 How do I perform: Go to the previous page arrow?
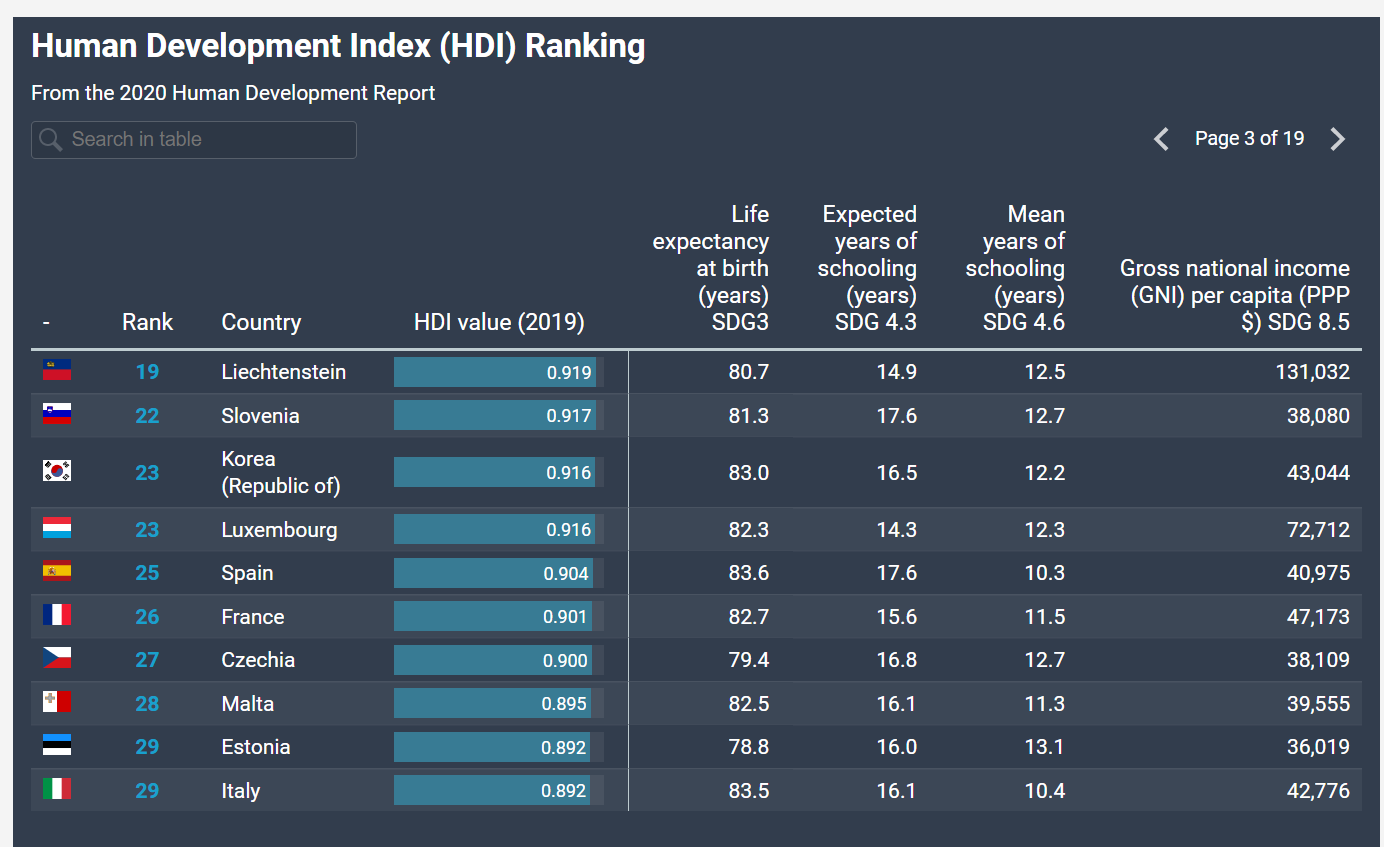[x=1161, y=139]
